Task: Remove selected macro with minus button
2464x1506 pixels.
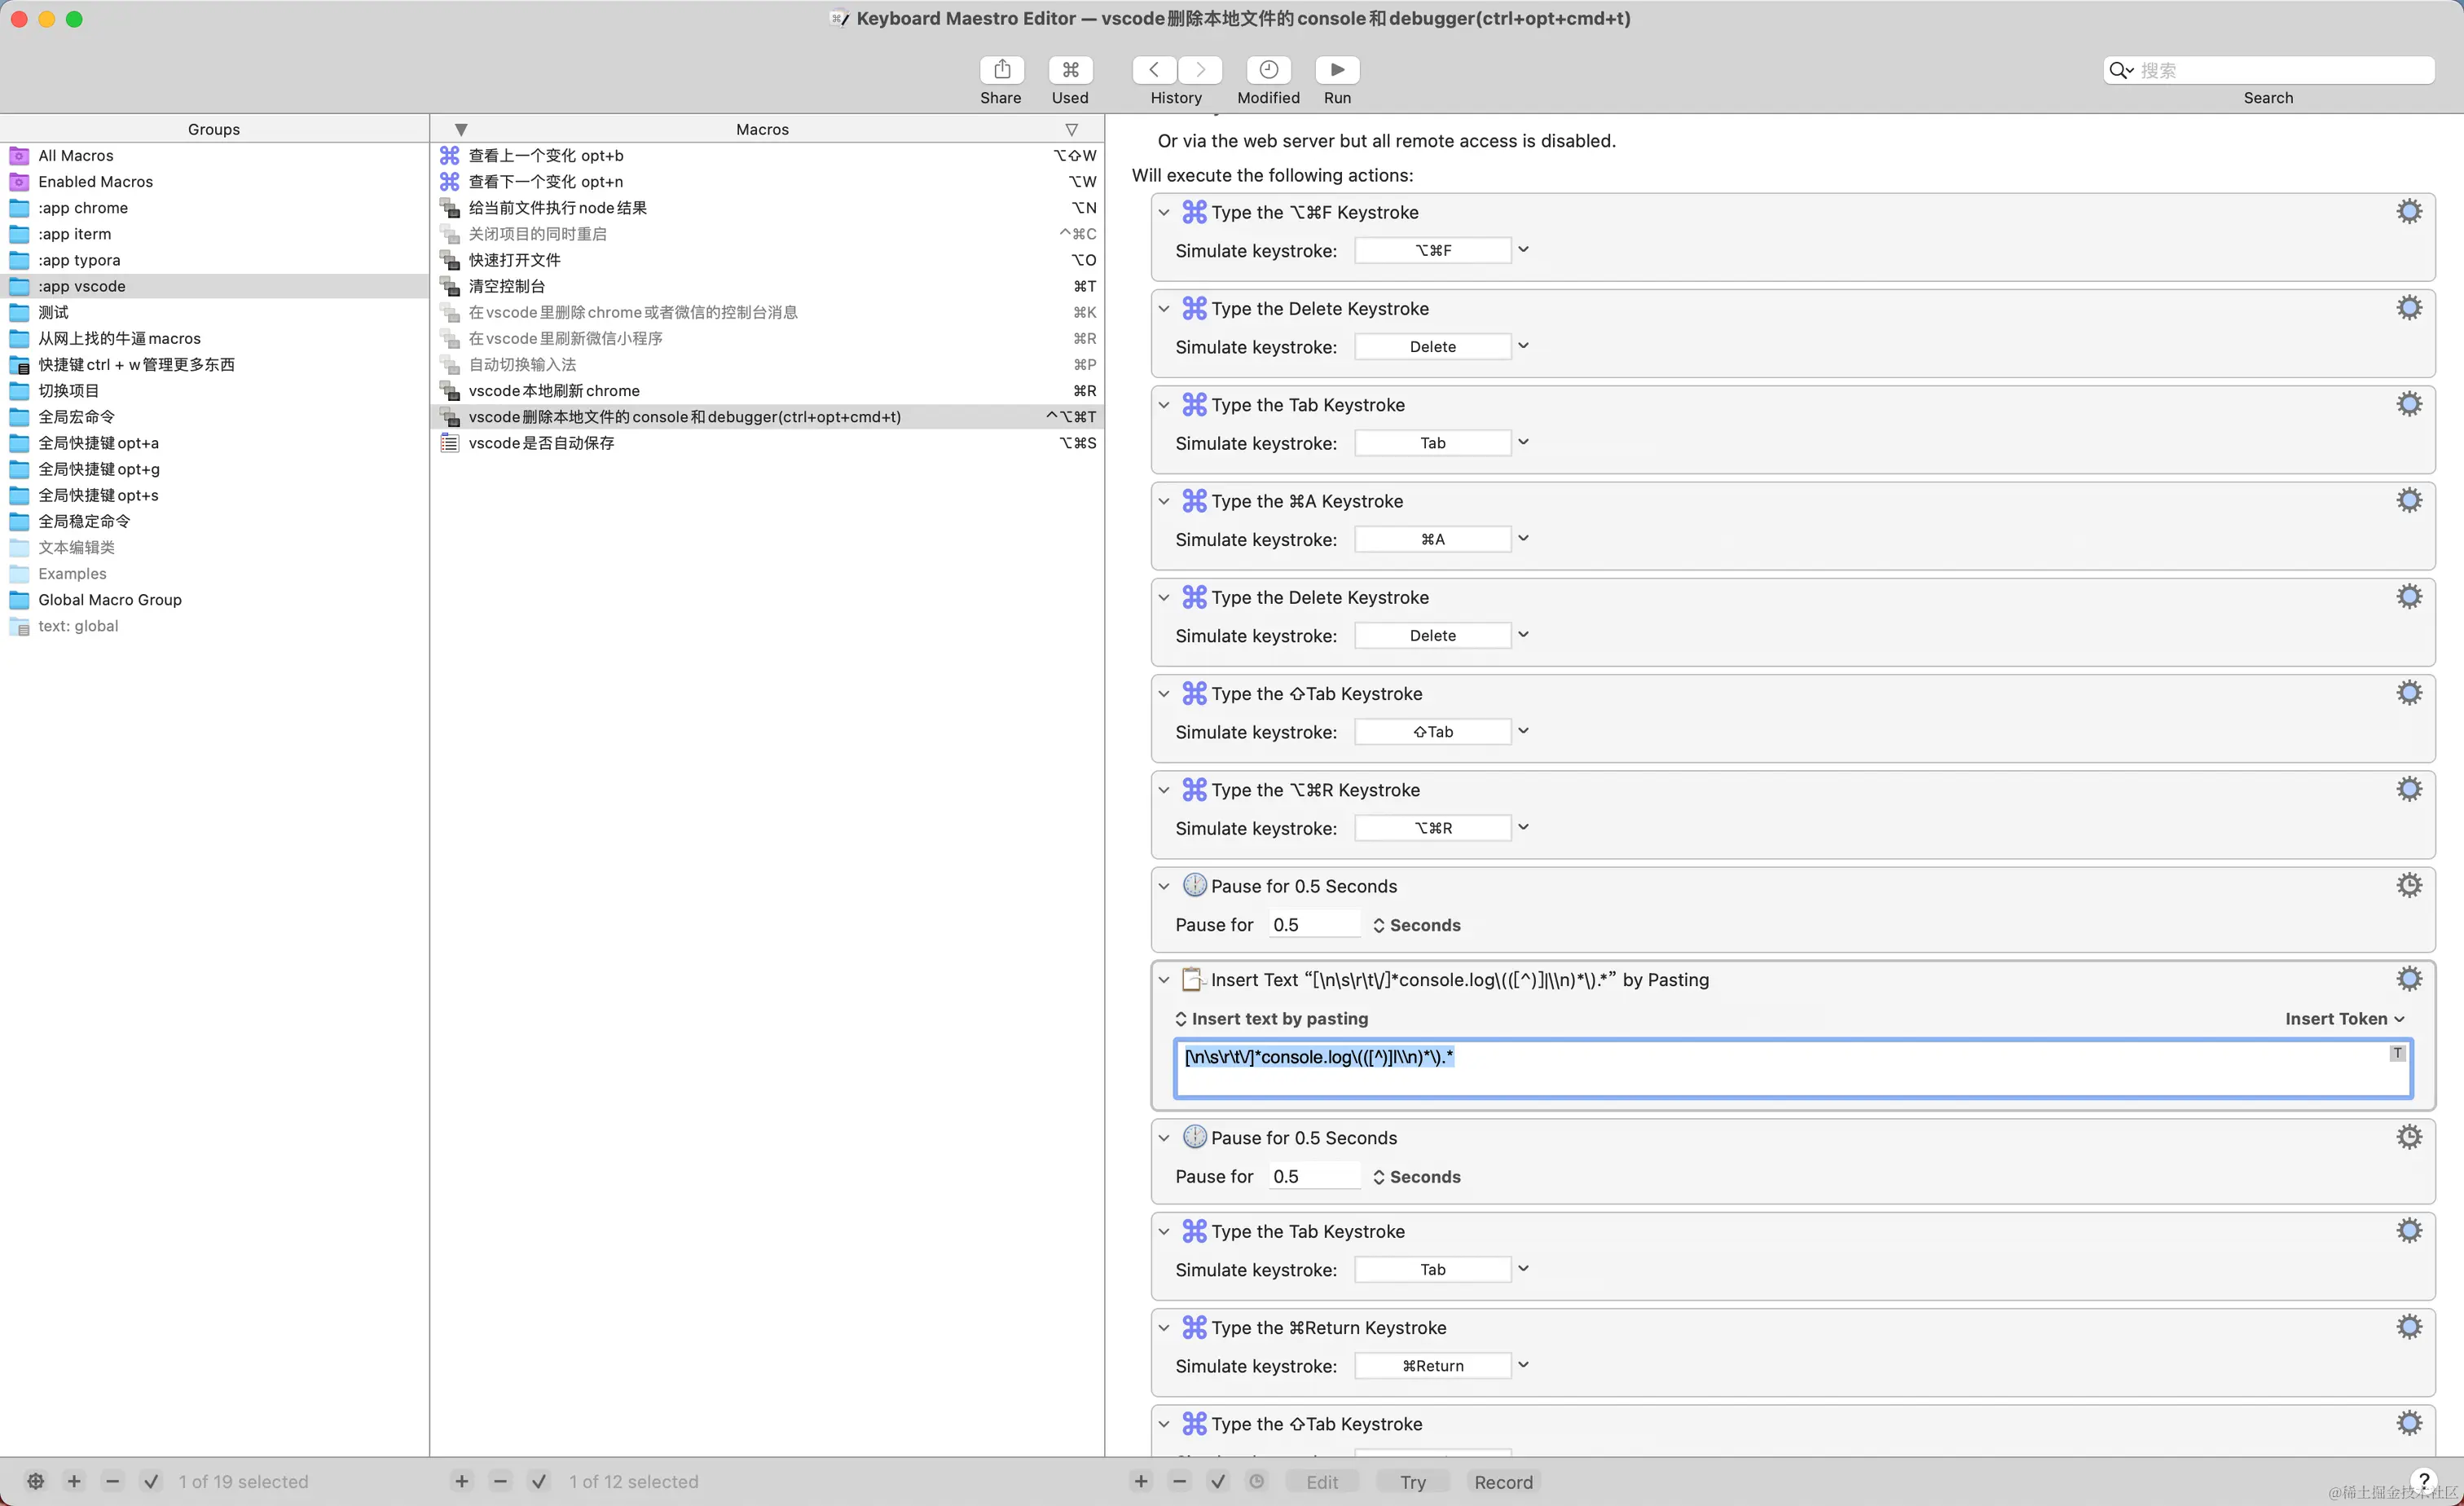Action: (x=500, y=1481)
